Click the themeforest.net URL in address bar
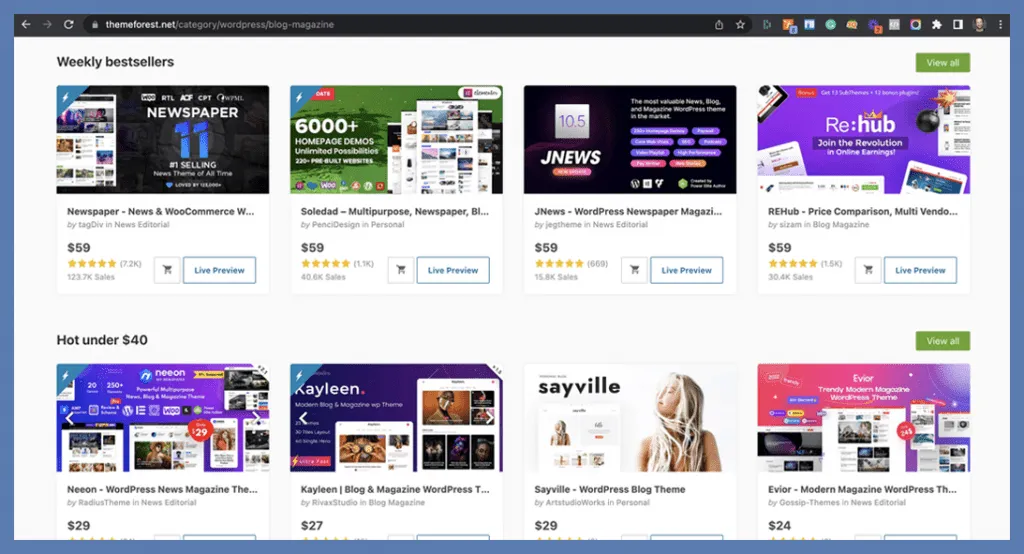 219,25
